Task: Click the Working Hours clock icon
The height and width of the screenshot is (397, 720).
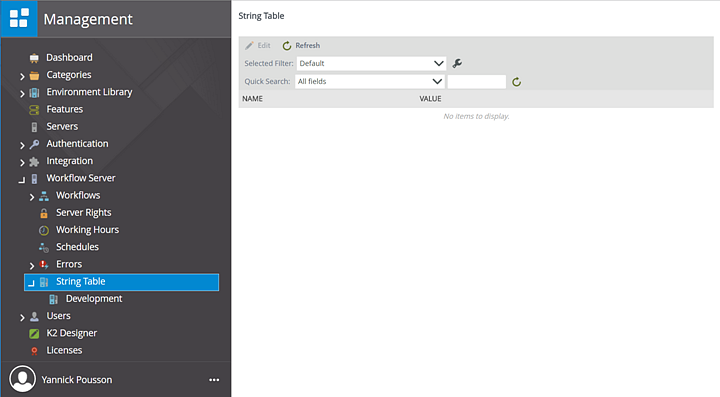Action: 44,230
